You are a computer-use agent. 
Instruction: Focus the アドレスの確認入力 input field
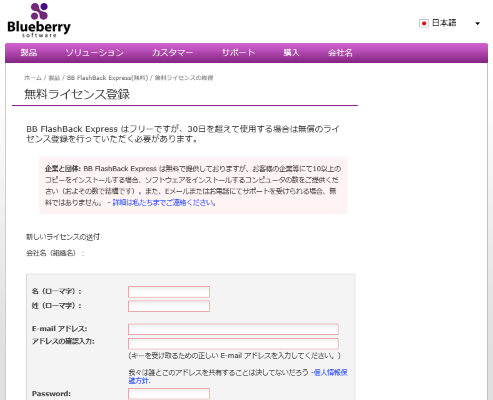(x=233, y=343)
